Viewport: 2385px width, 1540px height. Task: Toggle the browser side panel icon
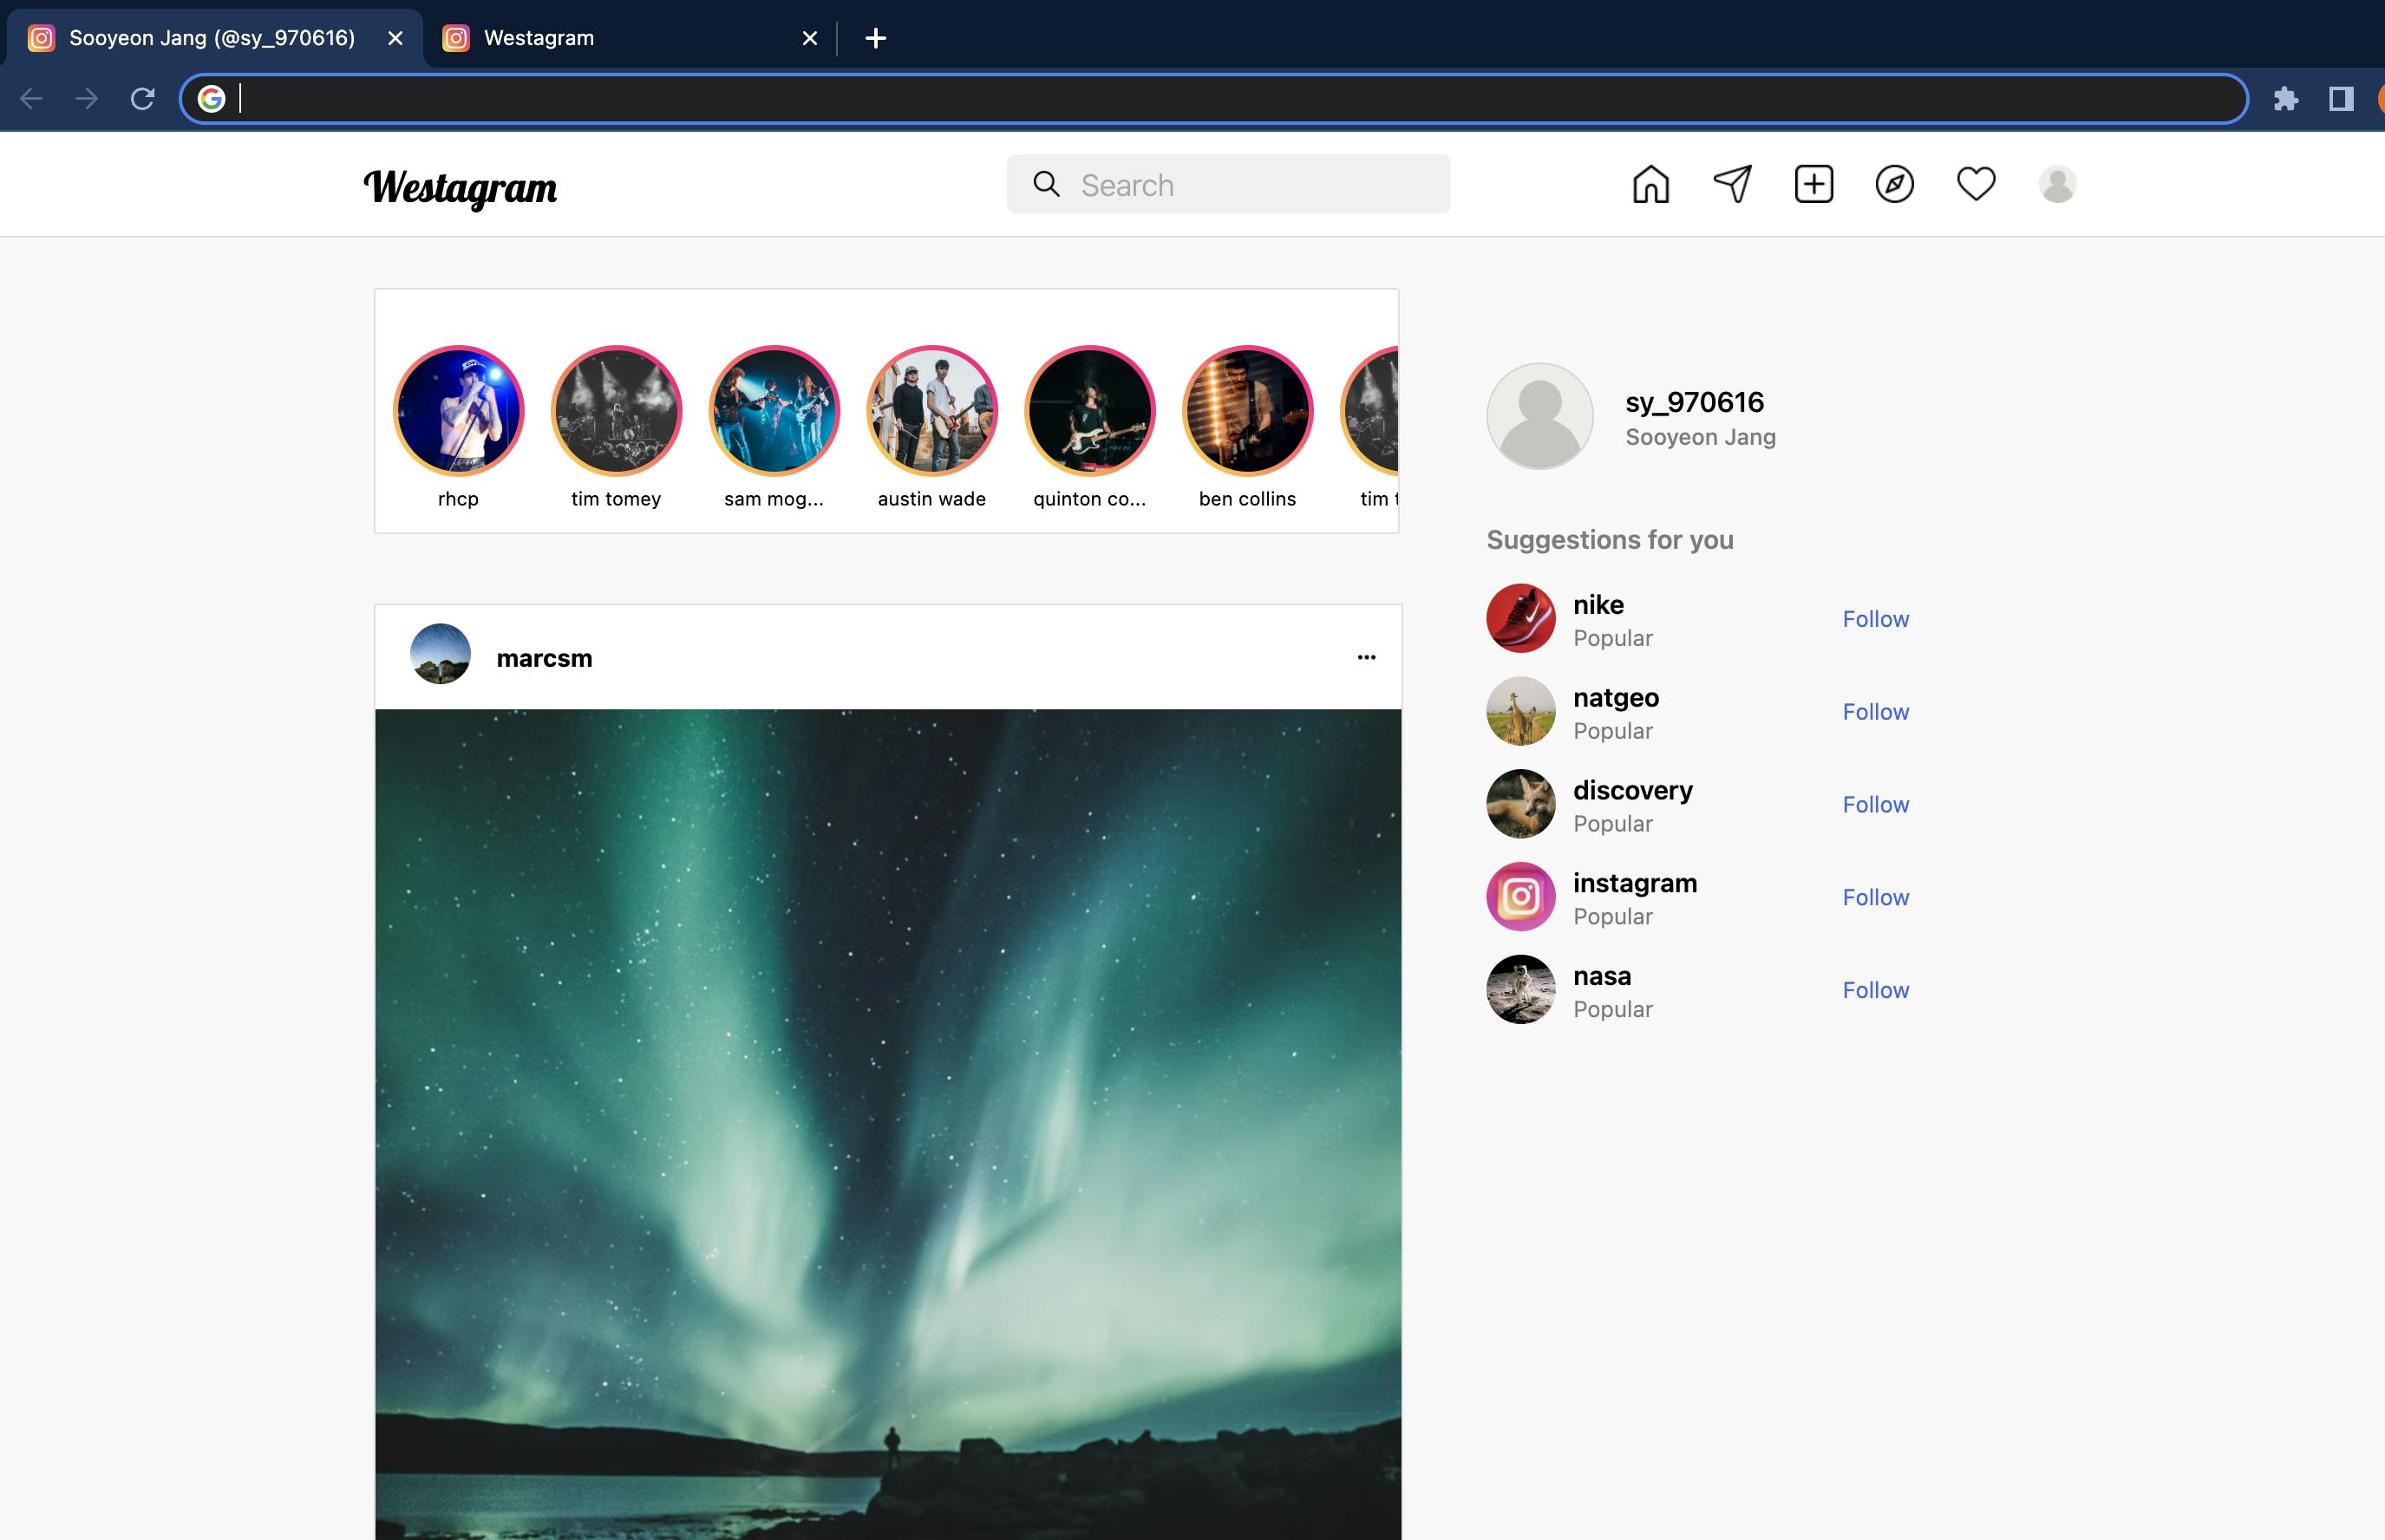pyautogui.click(x=2341, y=98)
